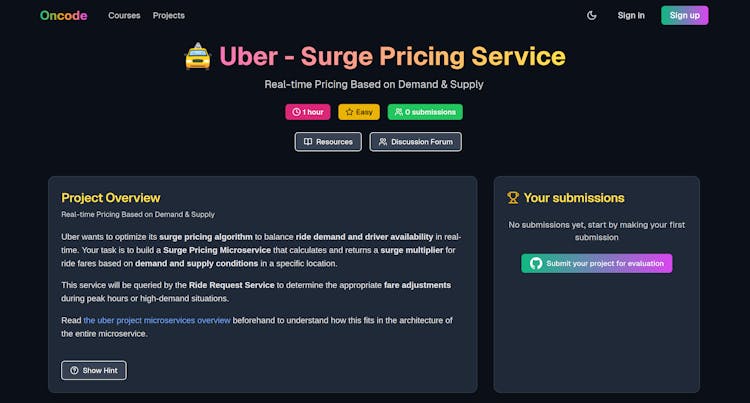Click the question mark icon on Show Hint

pyautogui.click(x=74, y=370)
